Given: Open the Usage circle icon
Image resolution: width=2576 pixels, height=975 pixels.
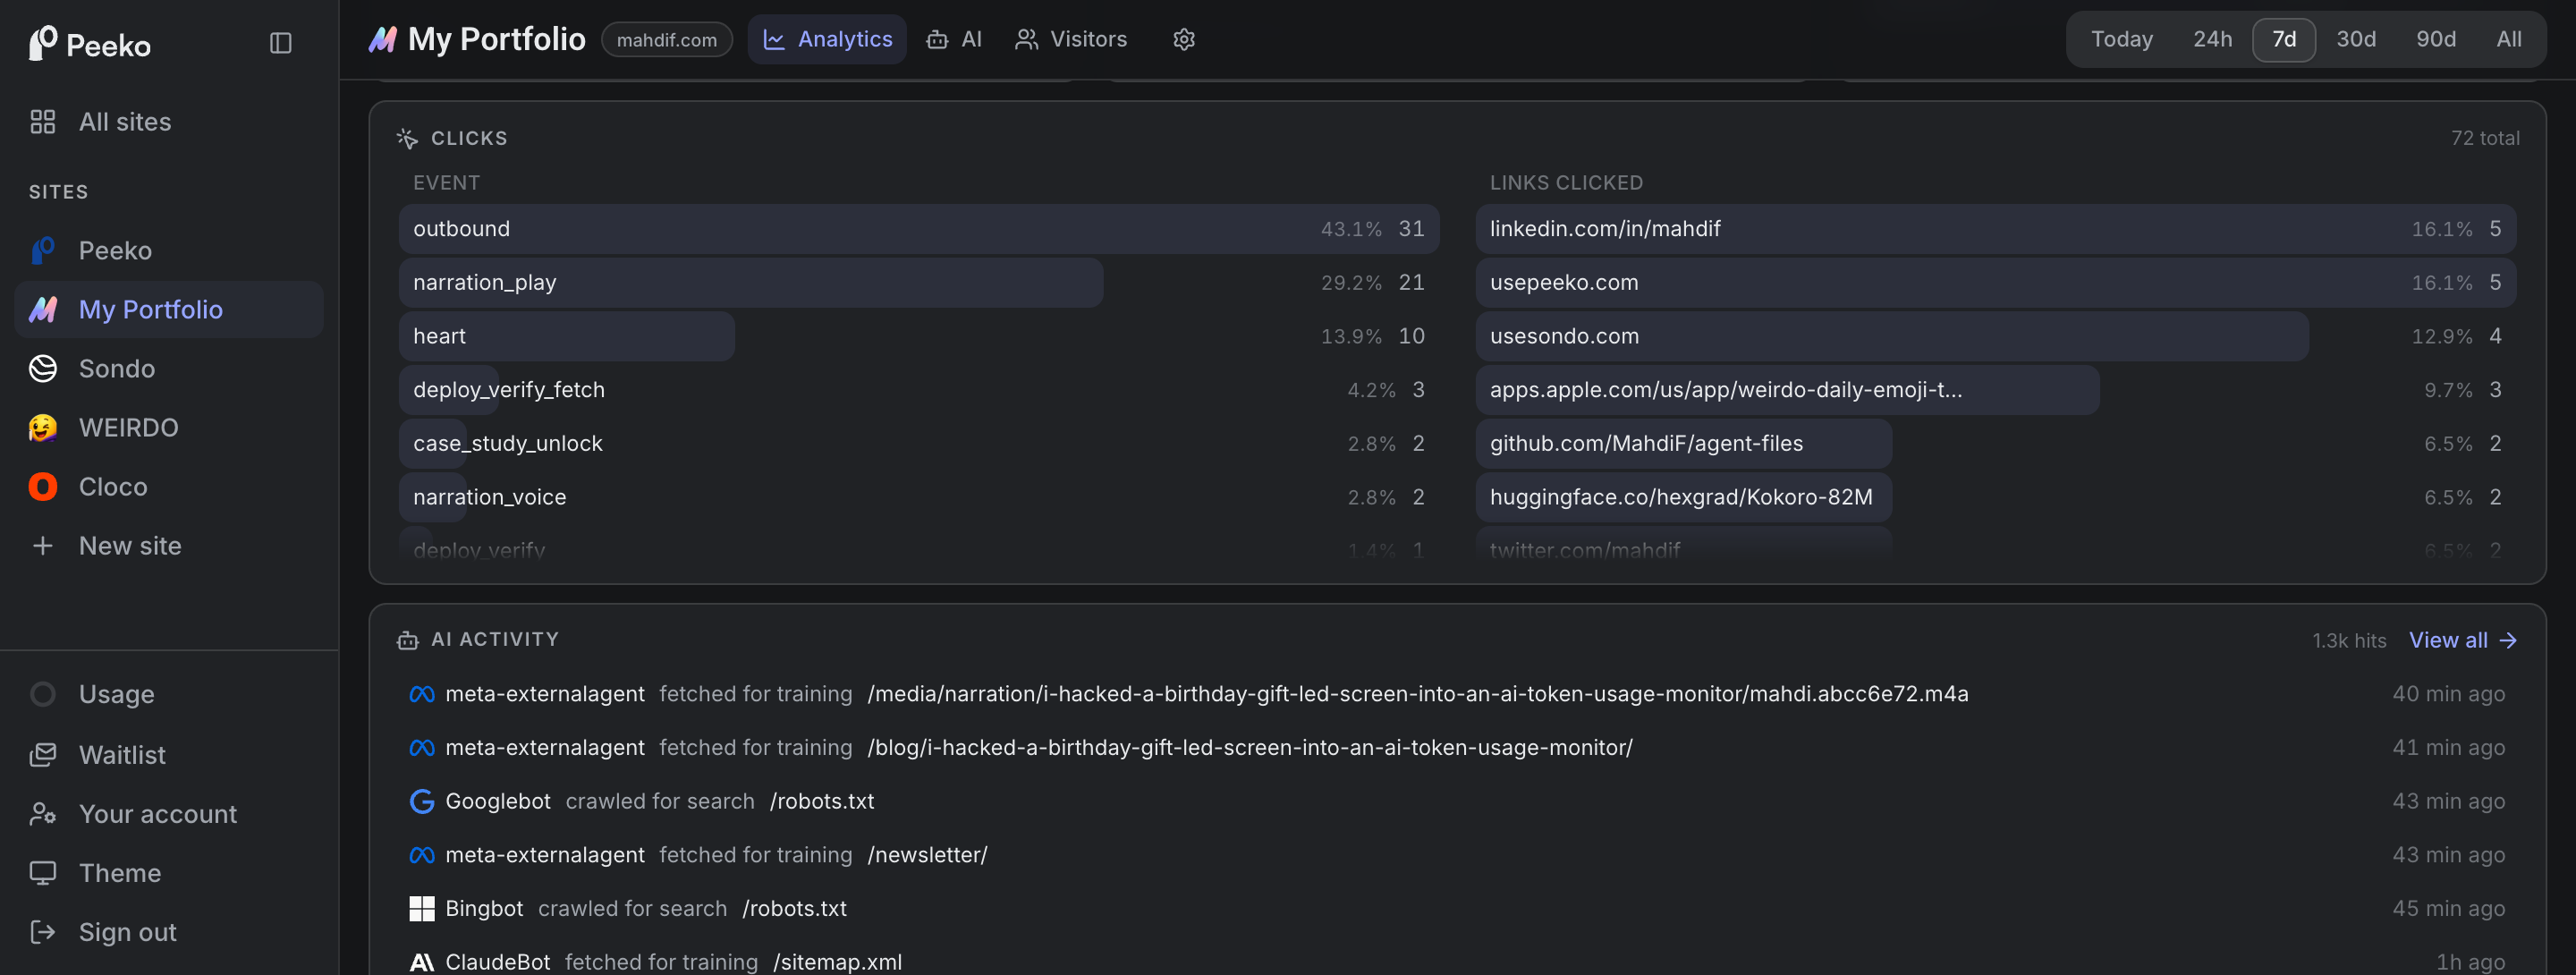Looking at the screenshot, I should coord(43,694).
